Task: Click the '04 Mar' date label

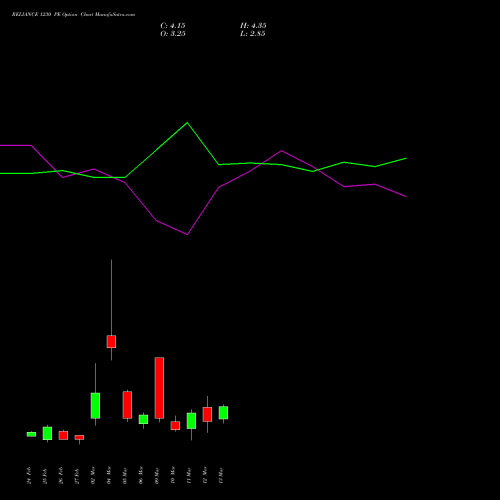Action: [109, 475]
